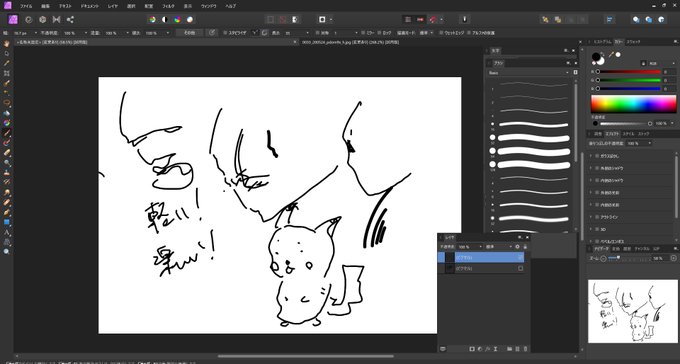Toggle the Lock checkbox in the context toolbar

(x=379, y=33)
